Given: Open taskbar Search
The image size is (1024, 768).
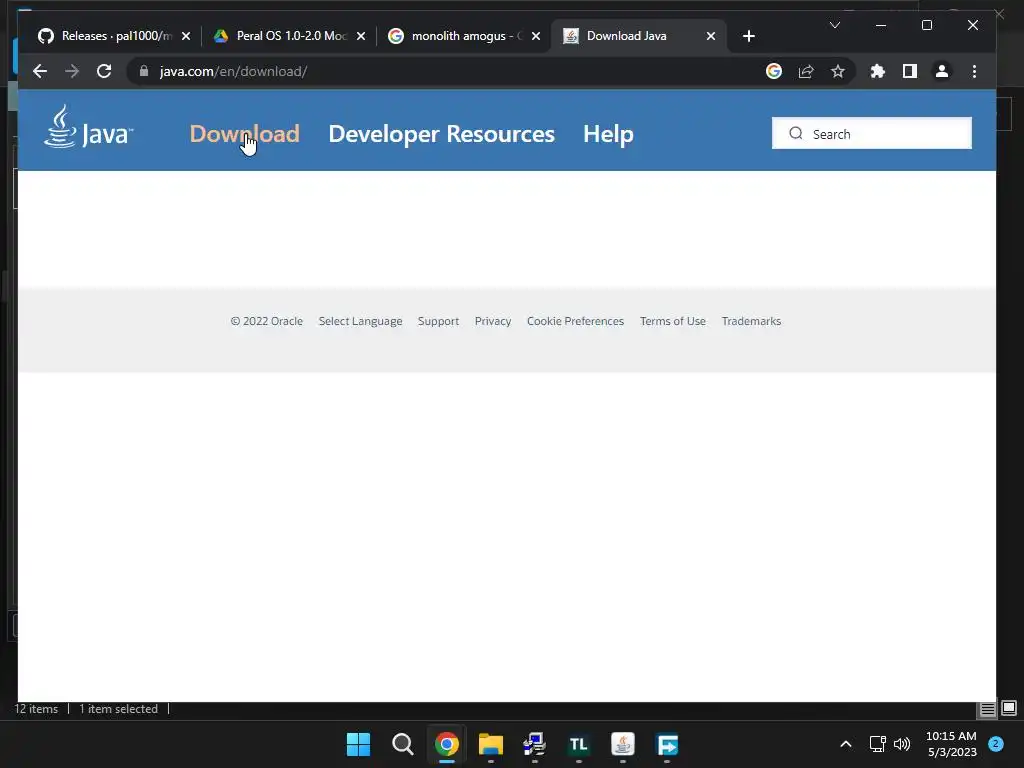Looking at the screenshot, I should click(x=402, y=744).
